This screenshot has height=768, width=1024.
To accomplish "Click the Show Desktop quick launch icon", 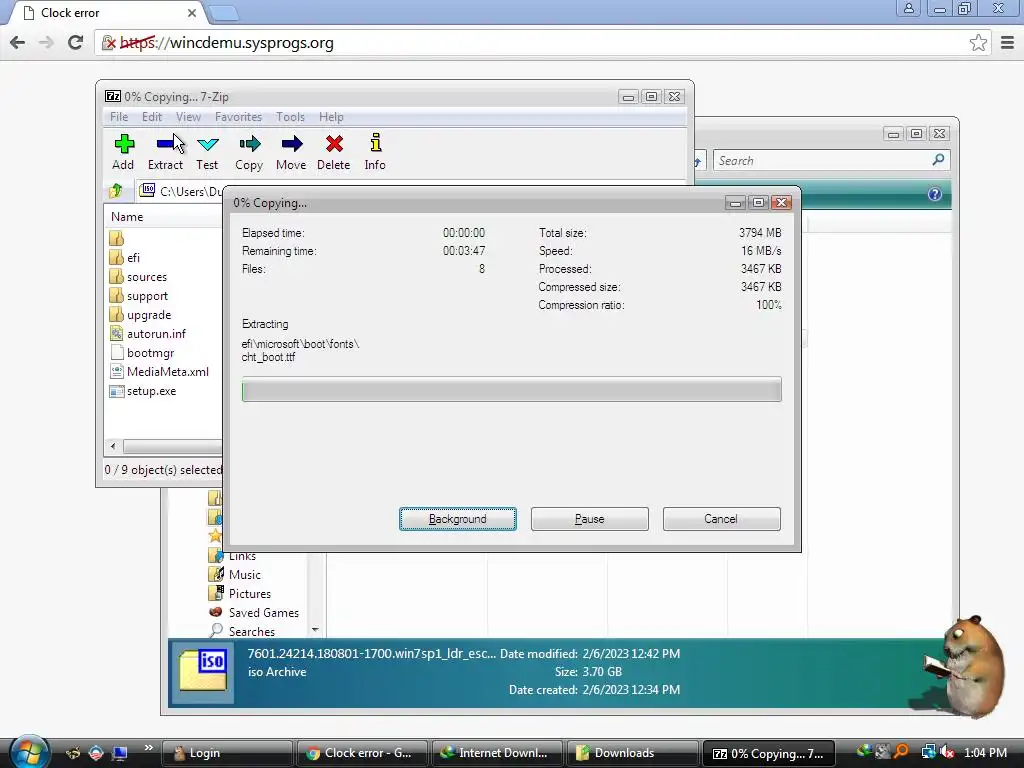I will (120, 753).
